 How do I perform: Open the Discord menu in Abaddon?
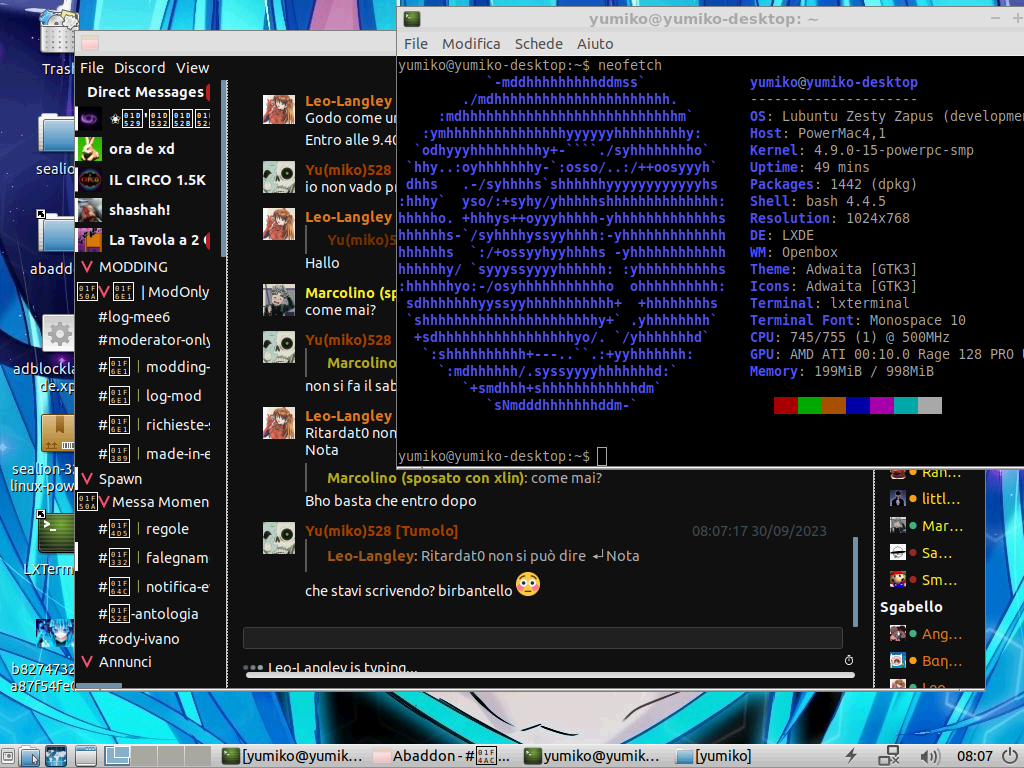tap(140, 68)
